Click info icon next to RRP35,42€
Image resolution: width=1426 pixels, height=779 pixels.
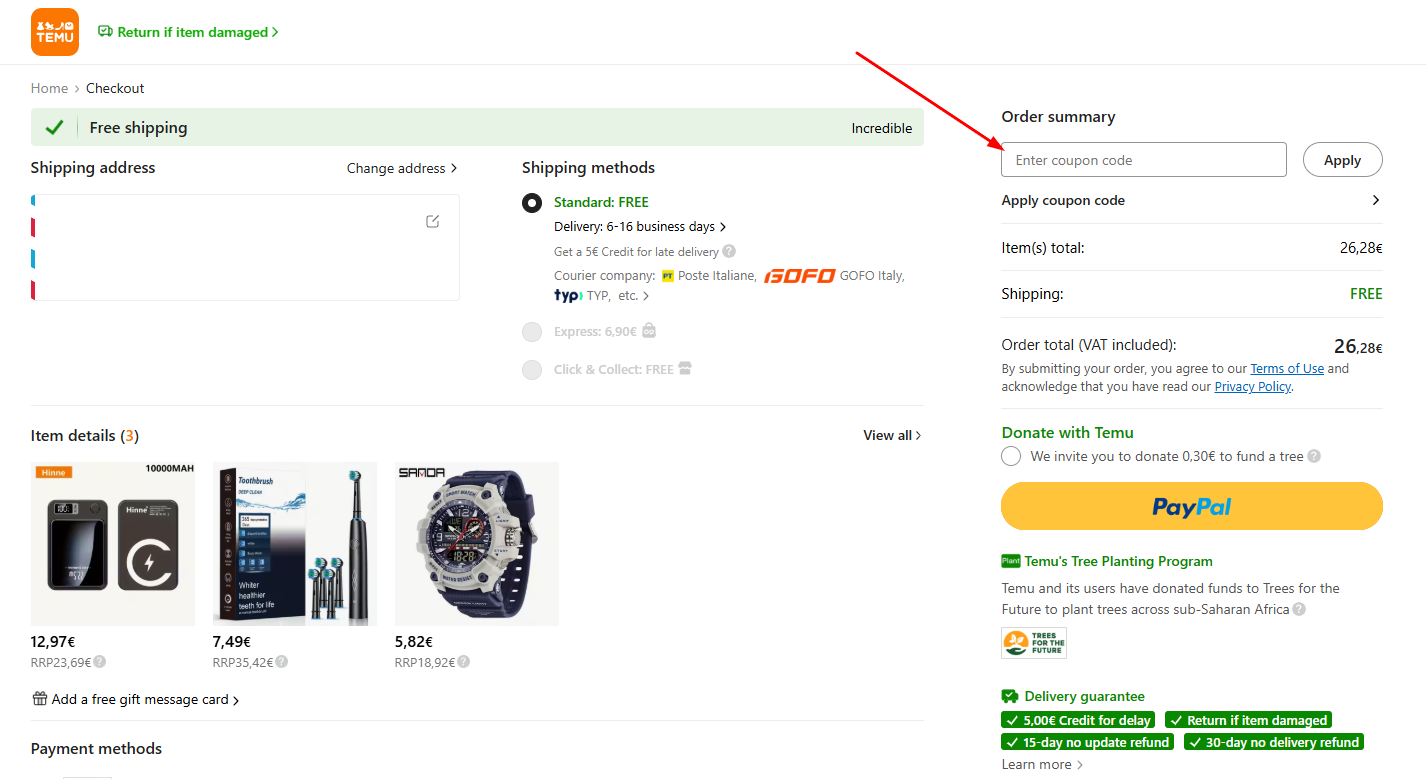coord(282,662)
